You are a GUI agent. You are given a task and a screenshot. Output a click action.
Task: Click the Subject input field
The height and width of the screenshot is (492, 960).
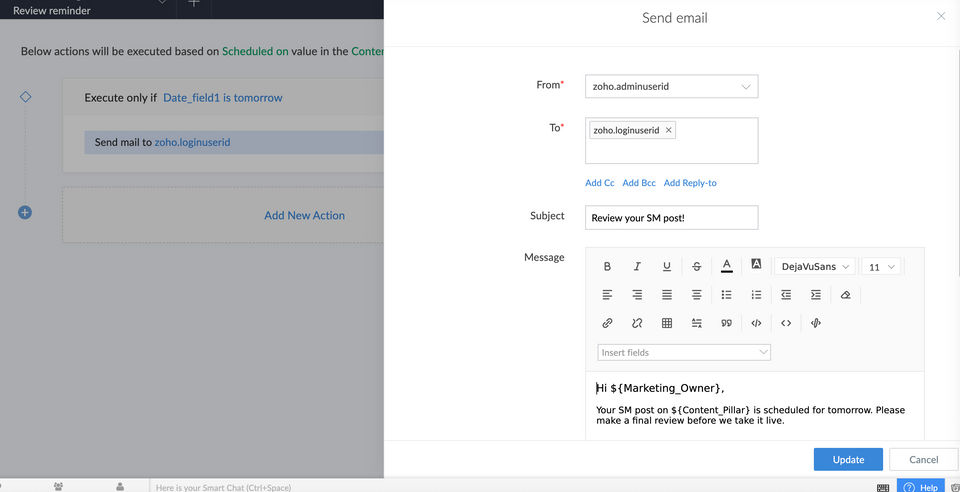point(671,217)
